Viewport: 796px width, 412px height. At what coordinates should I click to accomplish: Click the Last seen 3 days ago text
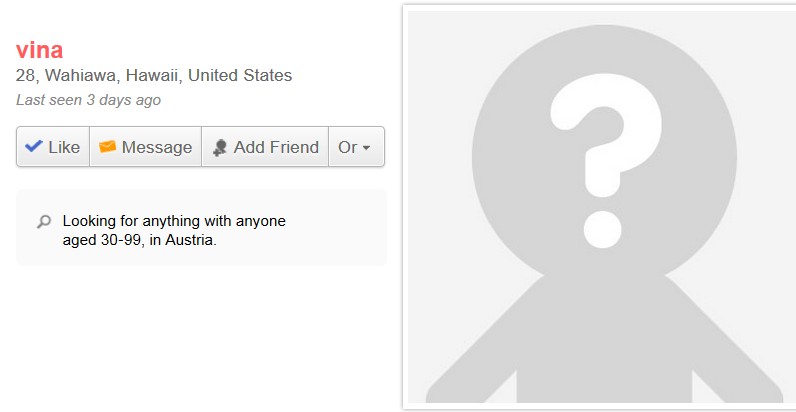point(88,100)
